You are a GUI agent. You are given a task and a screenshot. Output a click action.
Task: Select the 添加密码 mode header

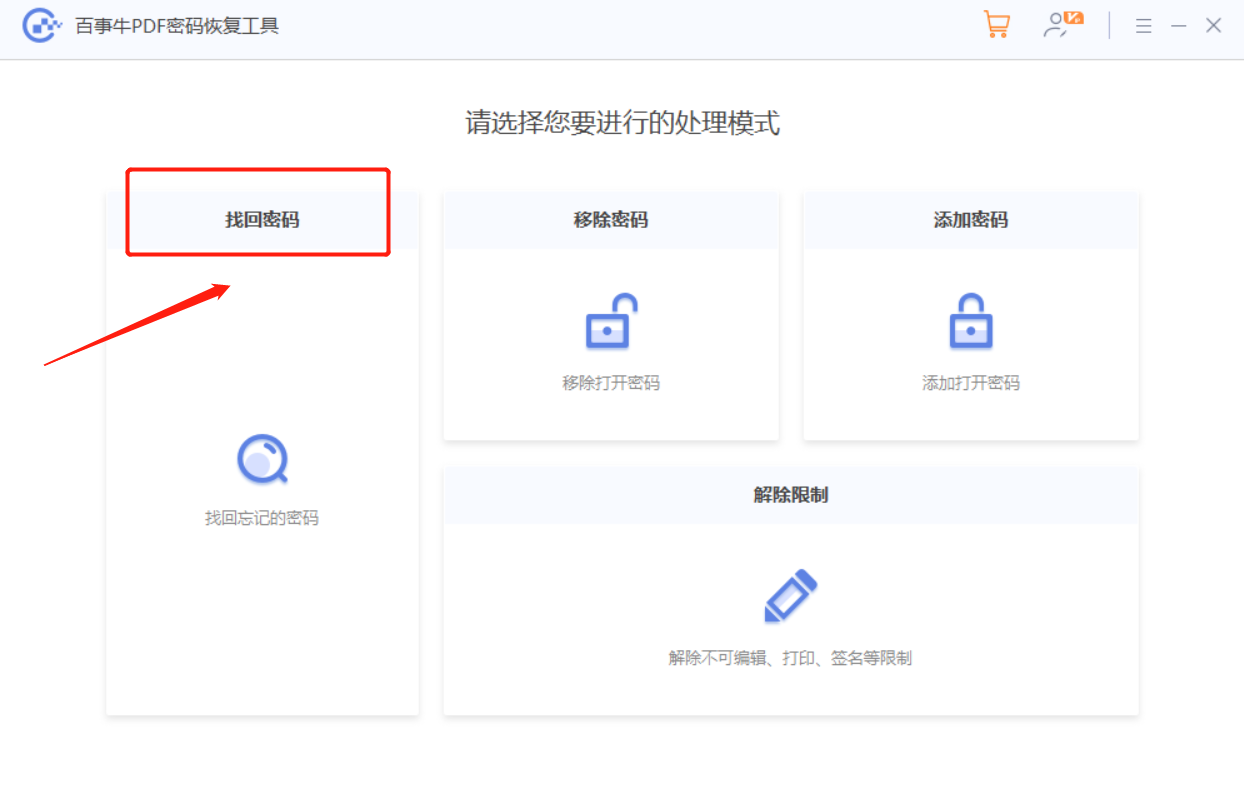pos(971,220)
